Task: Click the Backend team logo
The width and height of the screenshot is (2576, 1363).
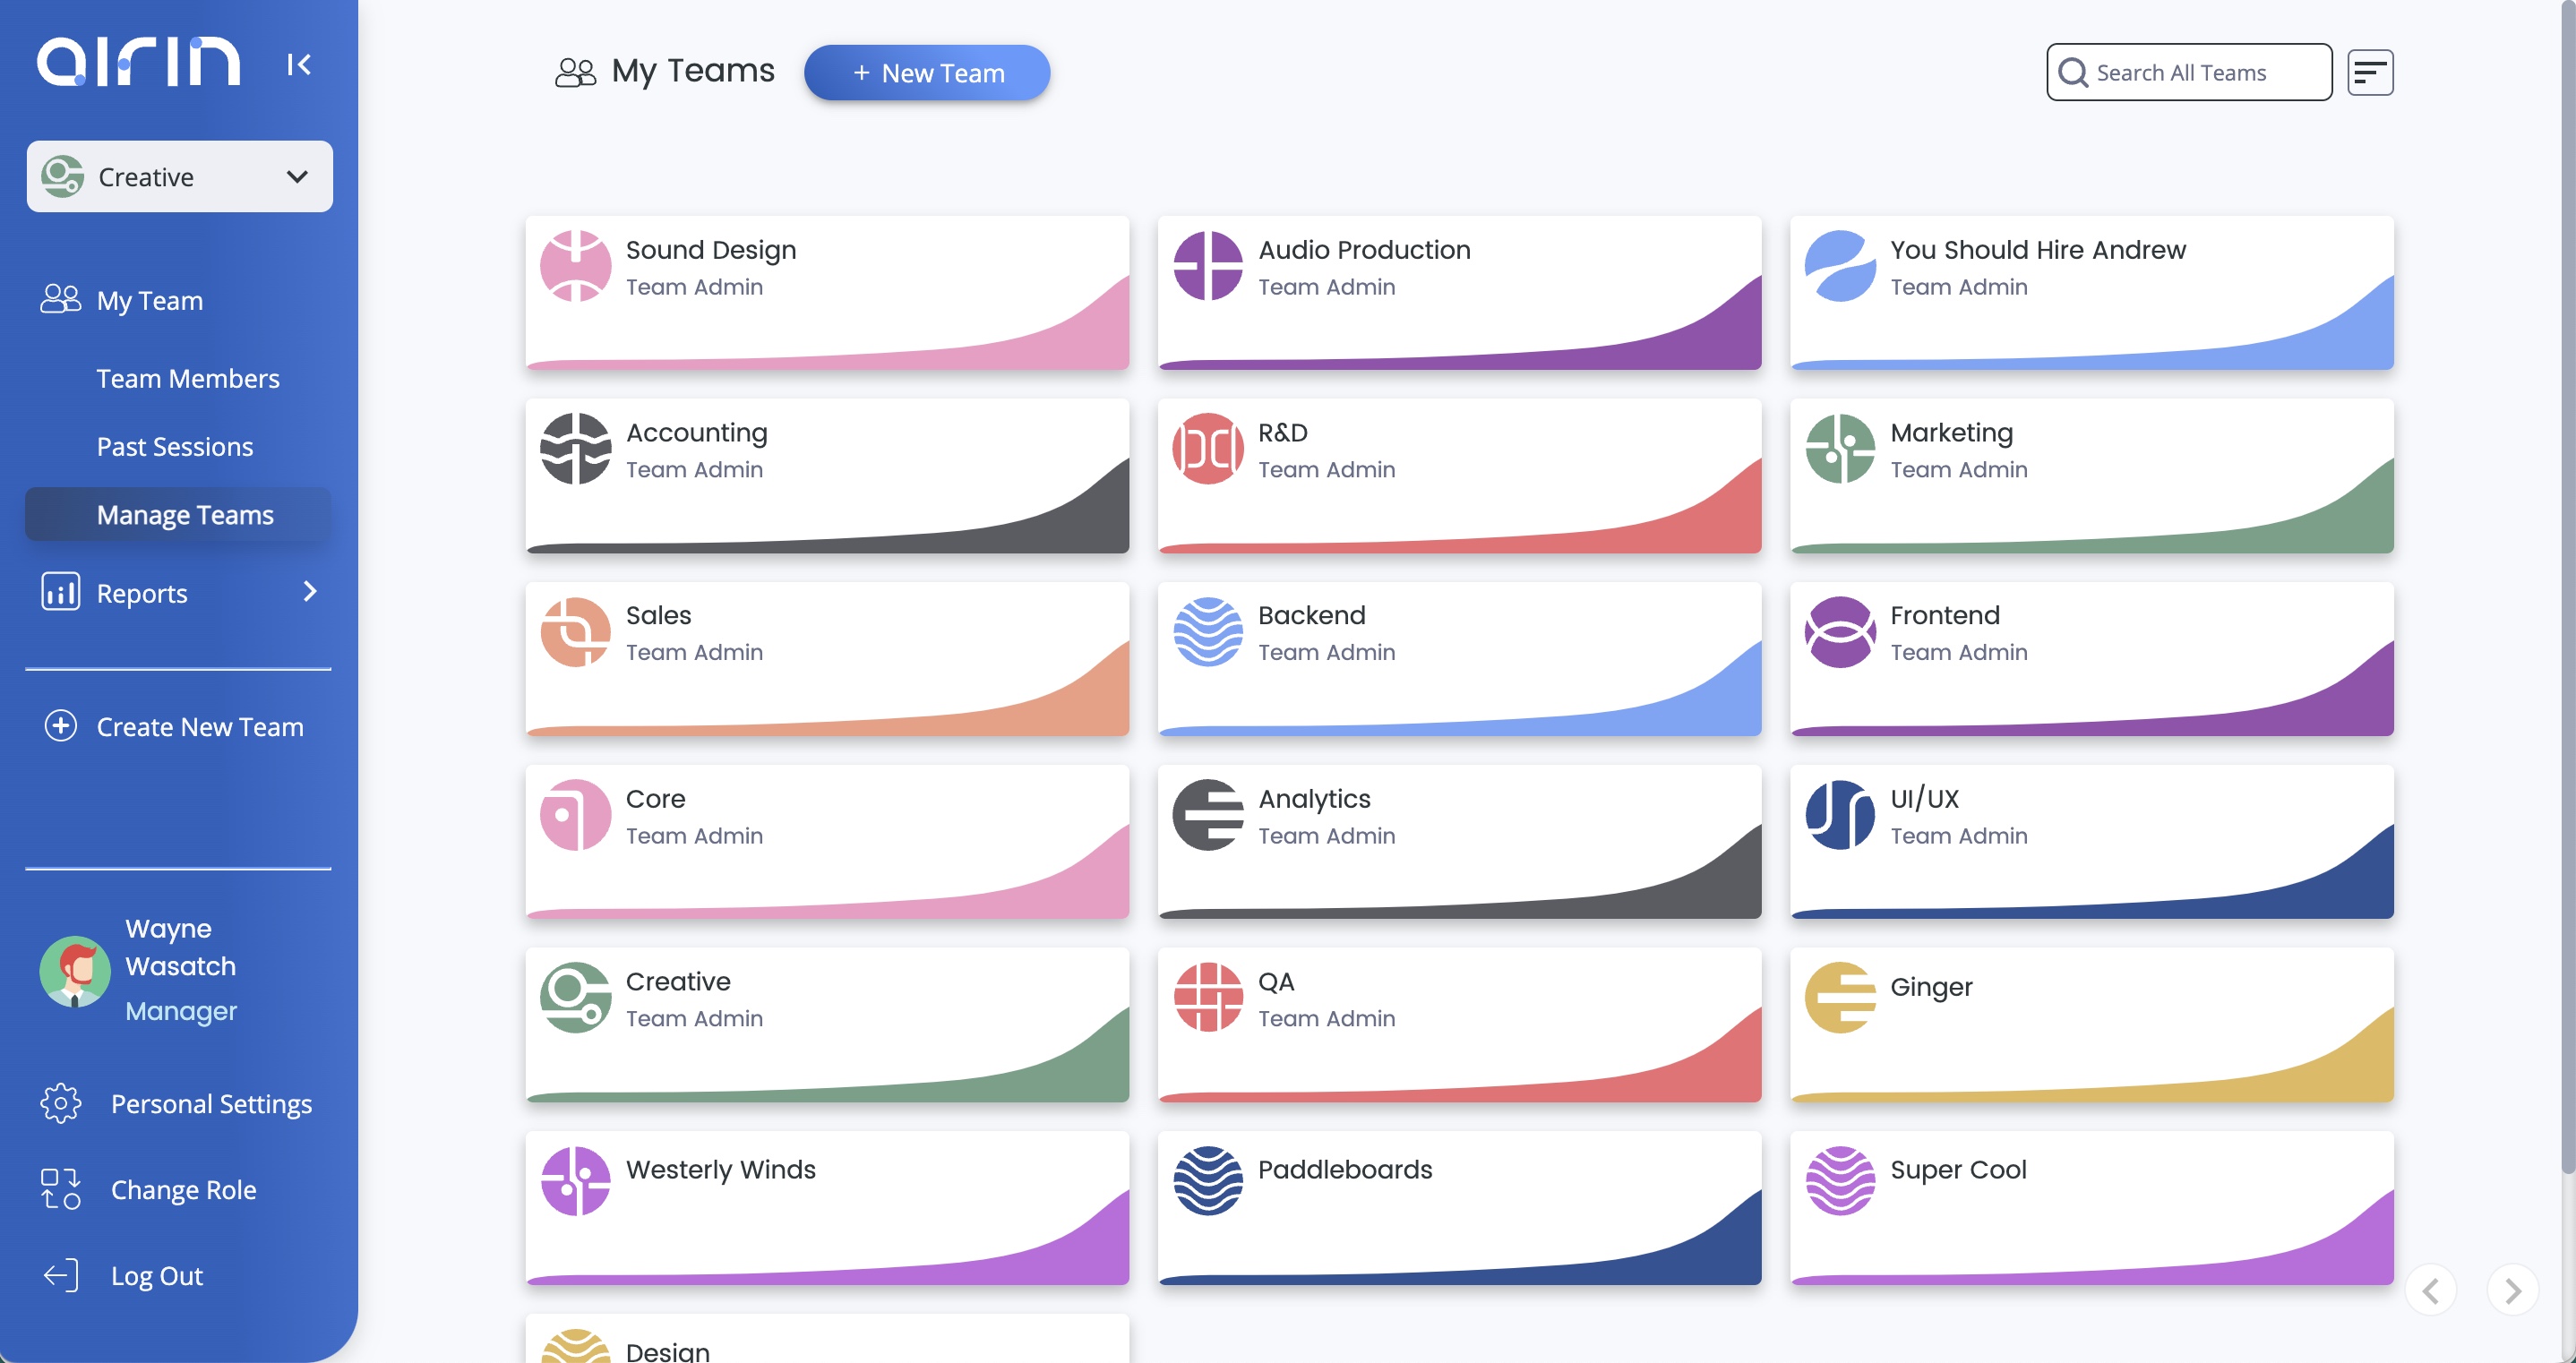Action: [1208, 631]
